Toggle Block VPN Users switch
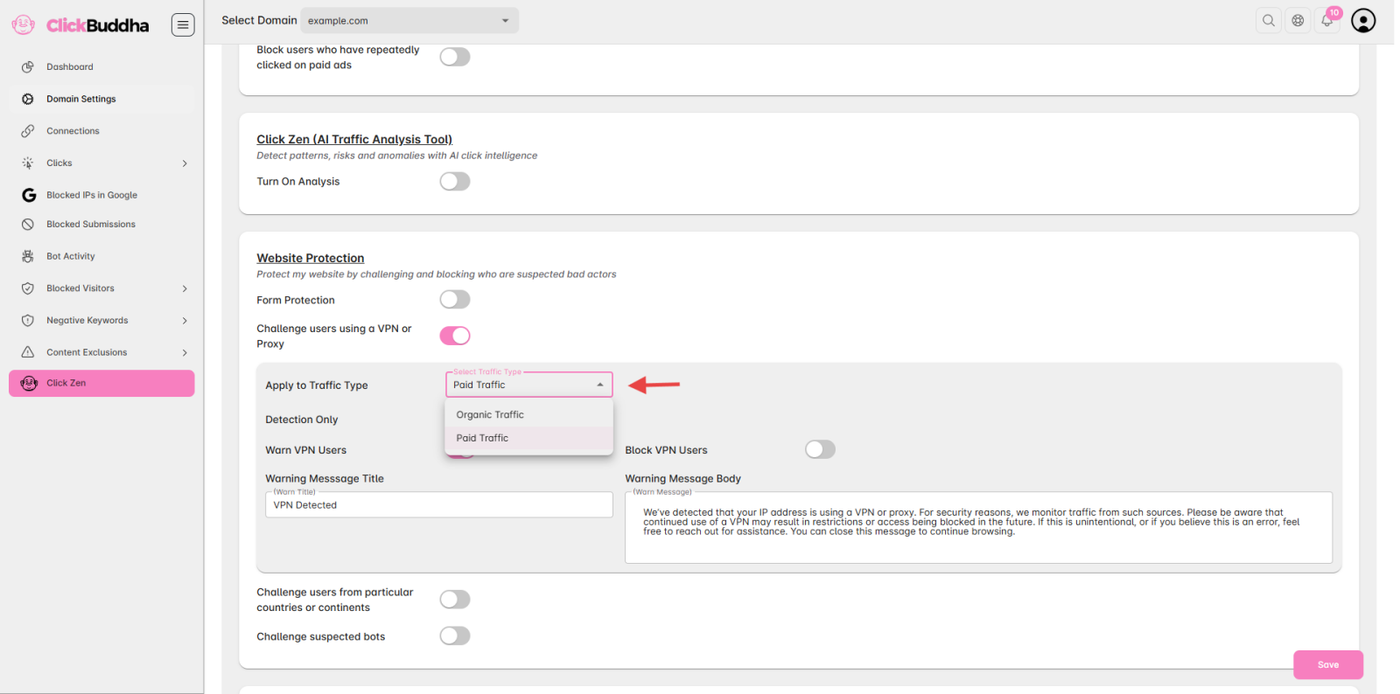Viewport: 1400px width, 694px height. coord(820,450)
